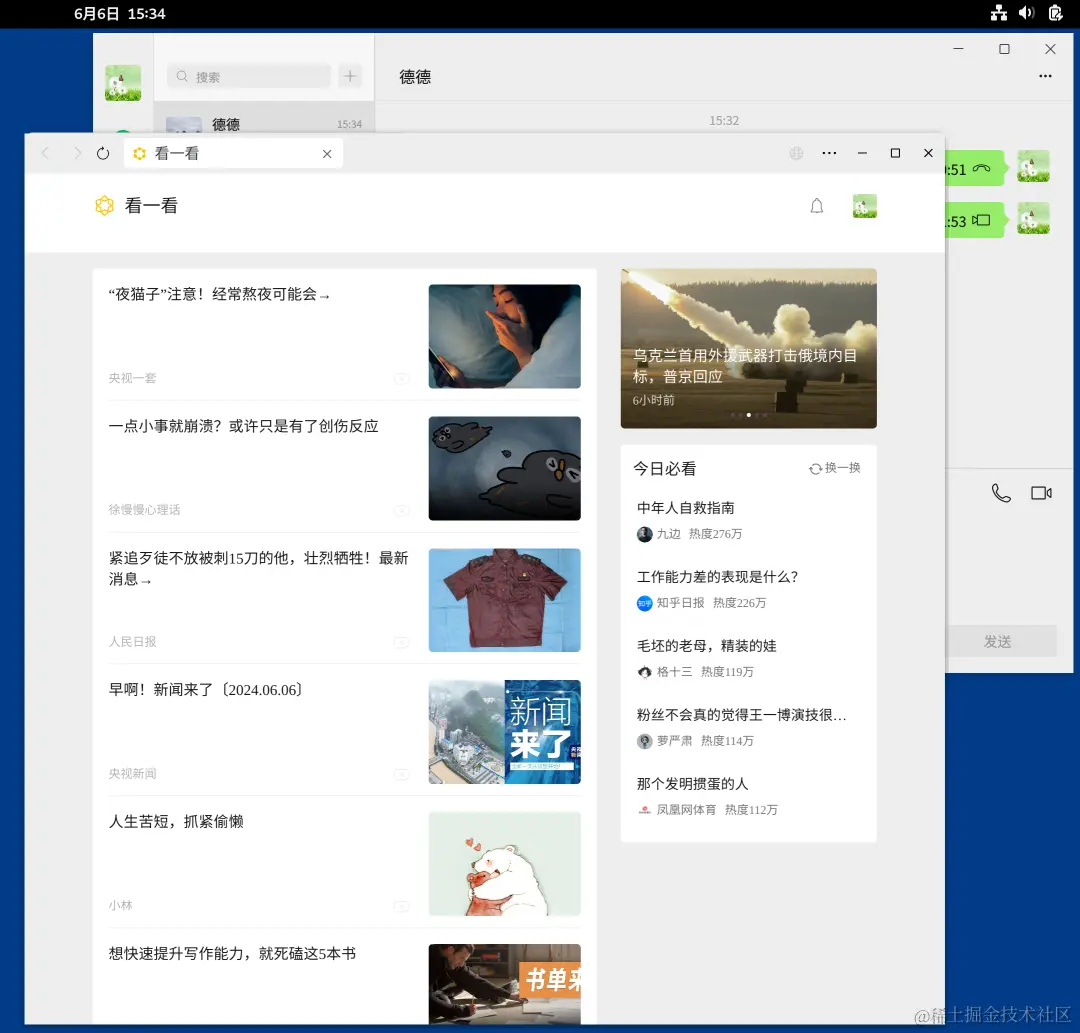This screenshot has width=1080, height=1033.
Task: Open 毛坯的老母，精装的娃
Action: [707, 646]
